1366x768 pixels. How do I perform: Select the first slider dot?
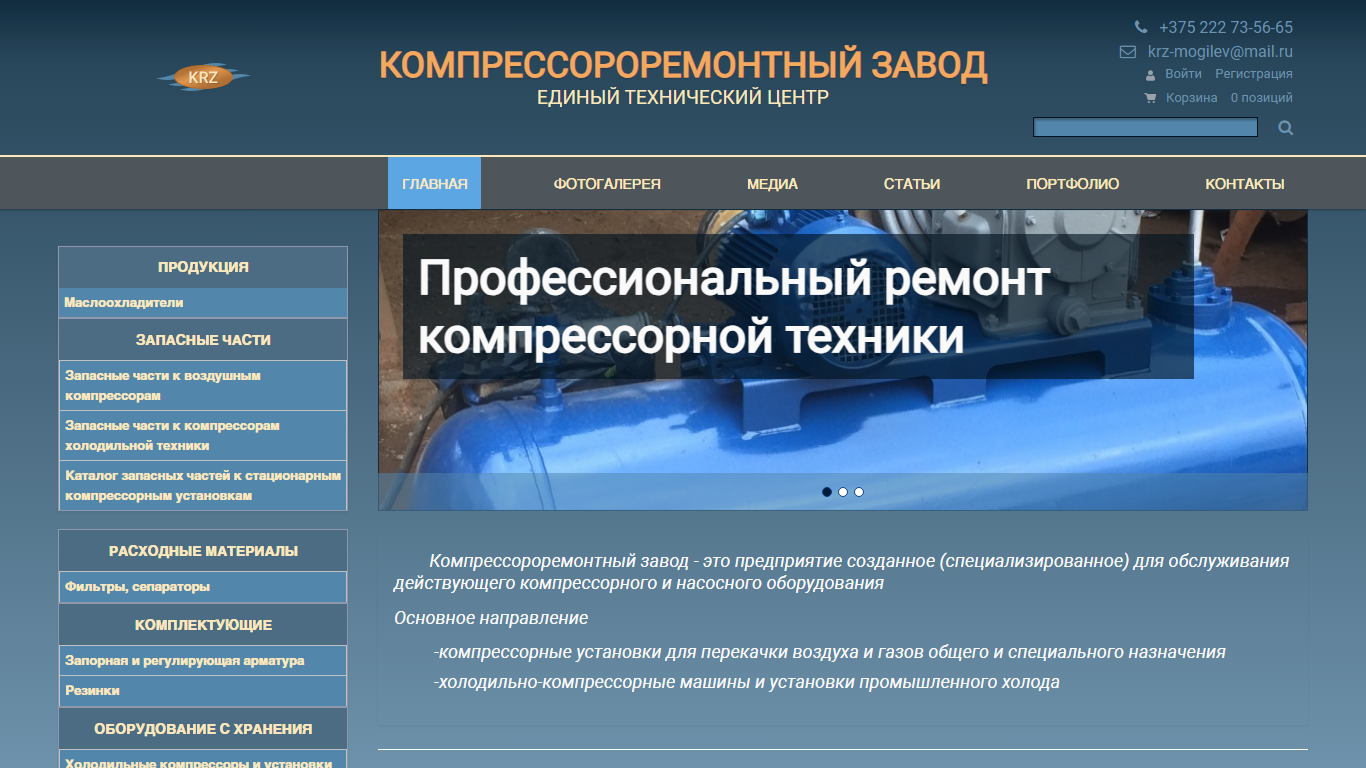click(x=827, y=492)
